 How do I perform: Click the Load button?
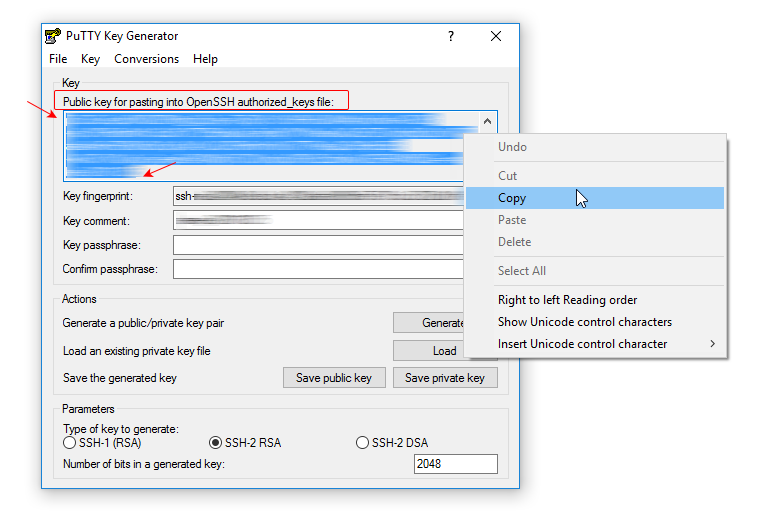tap(444, 351)
